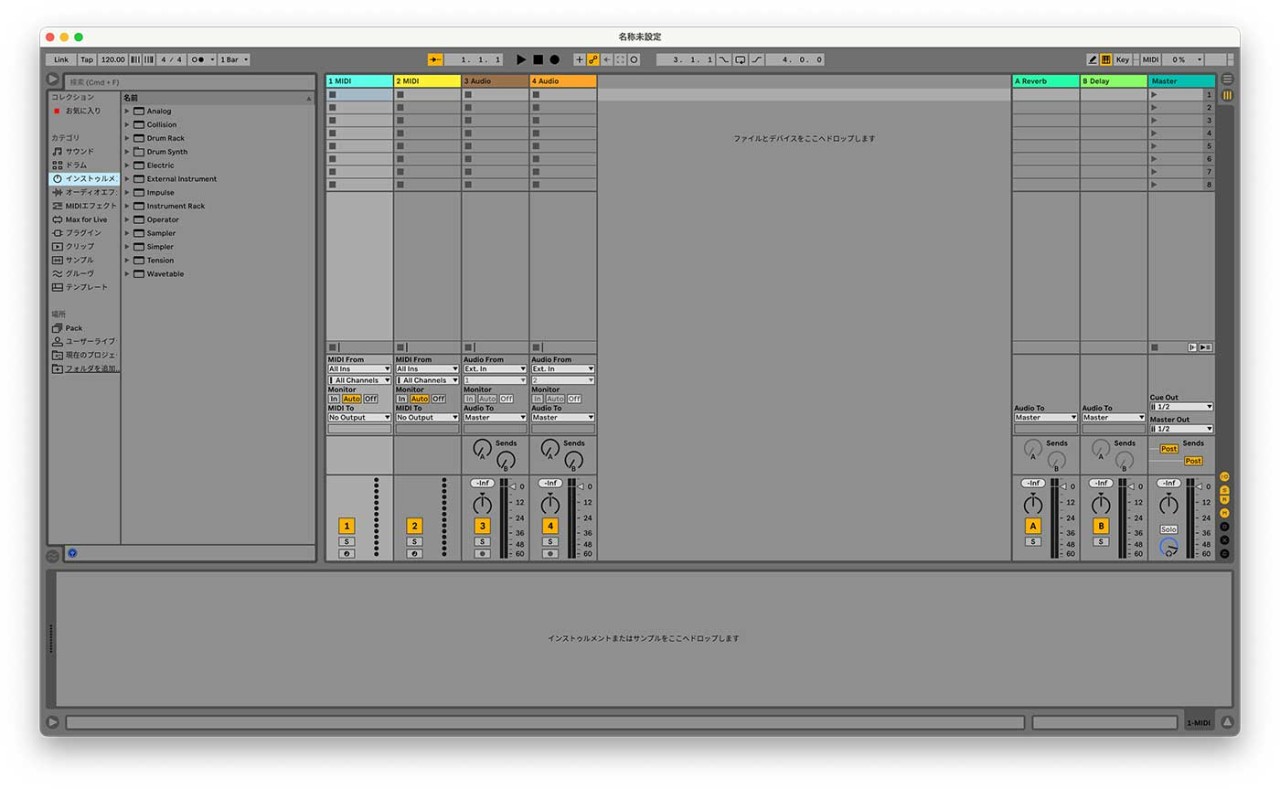Screen dimensions: 1280x789
Task: Enable Post on the Master track Send A
Action: (1168, 450)
